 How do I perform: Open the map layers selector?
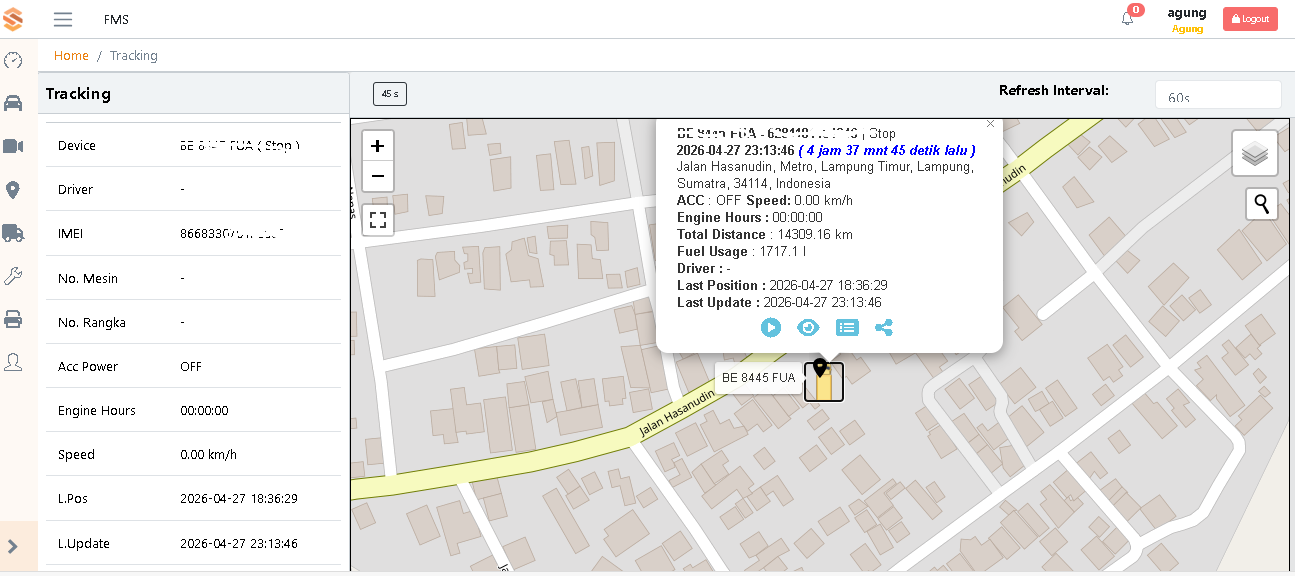tap(1255, 154)
